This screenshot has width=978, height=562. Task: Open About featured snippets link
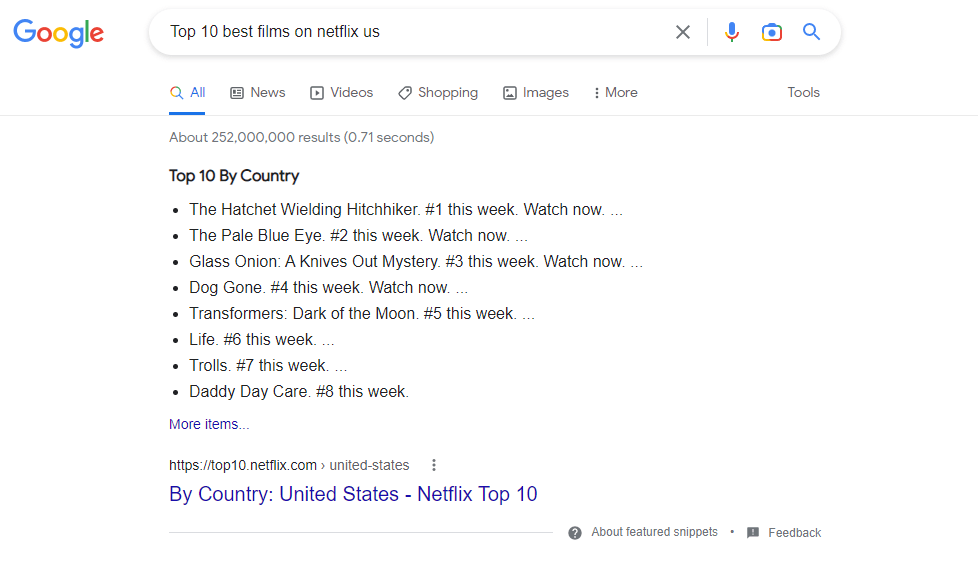(654, 532)
